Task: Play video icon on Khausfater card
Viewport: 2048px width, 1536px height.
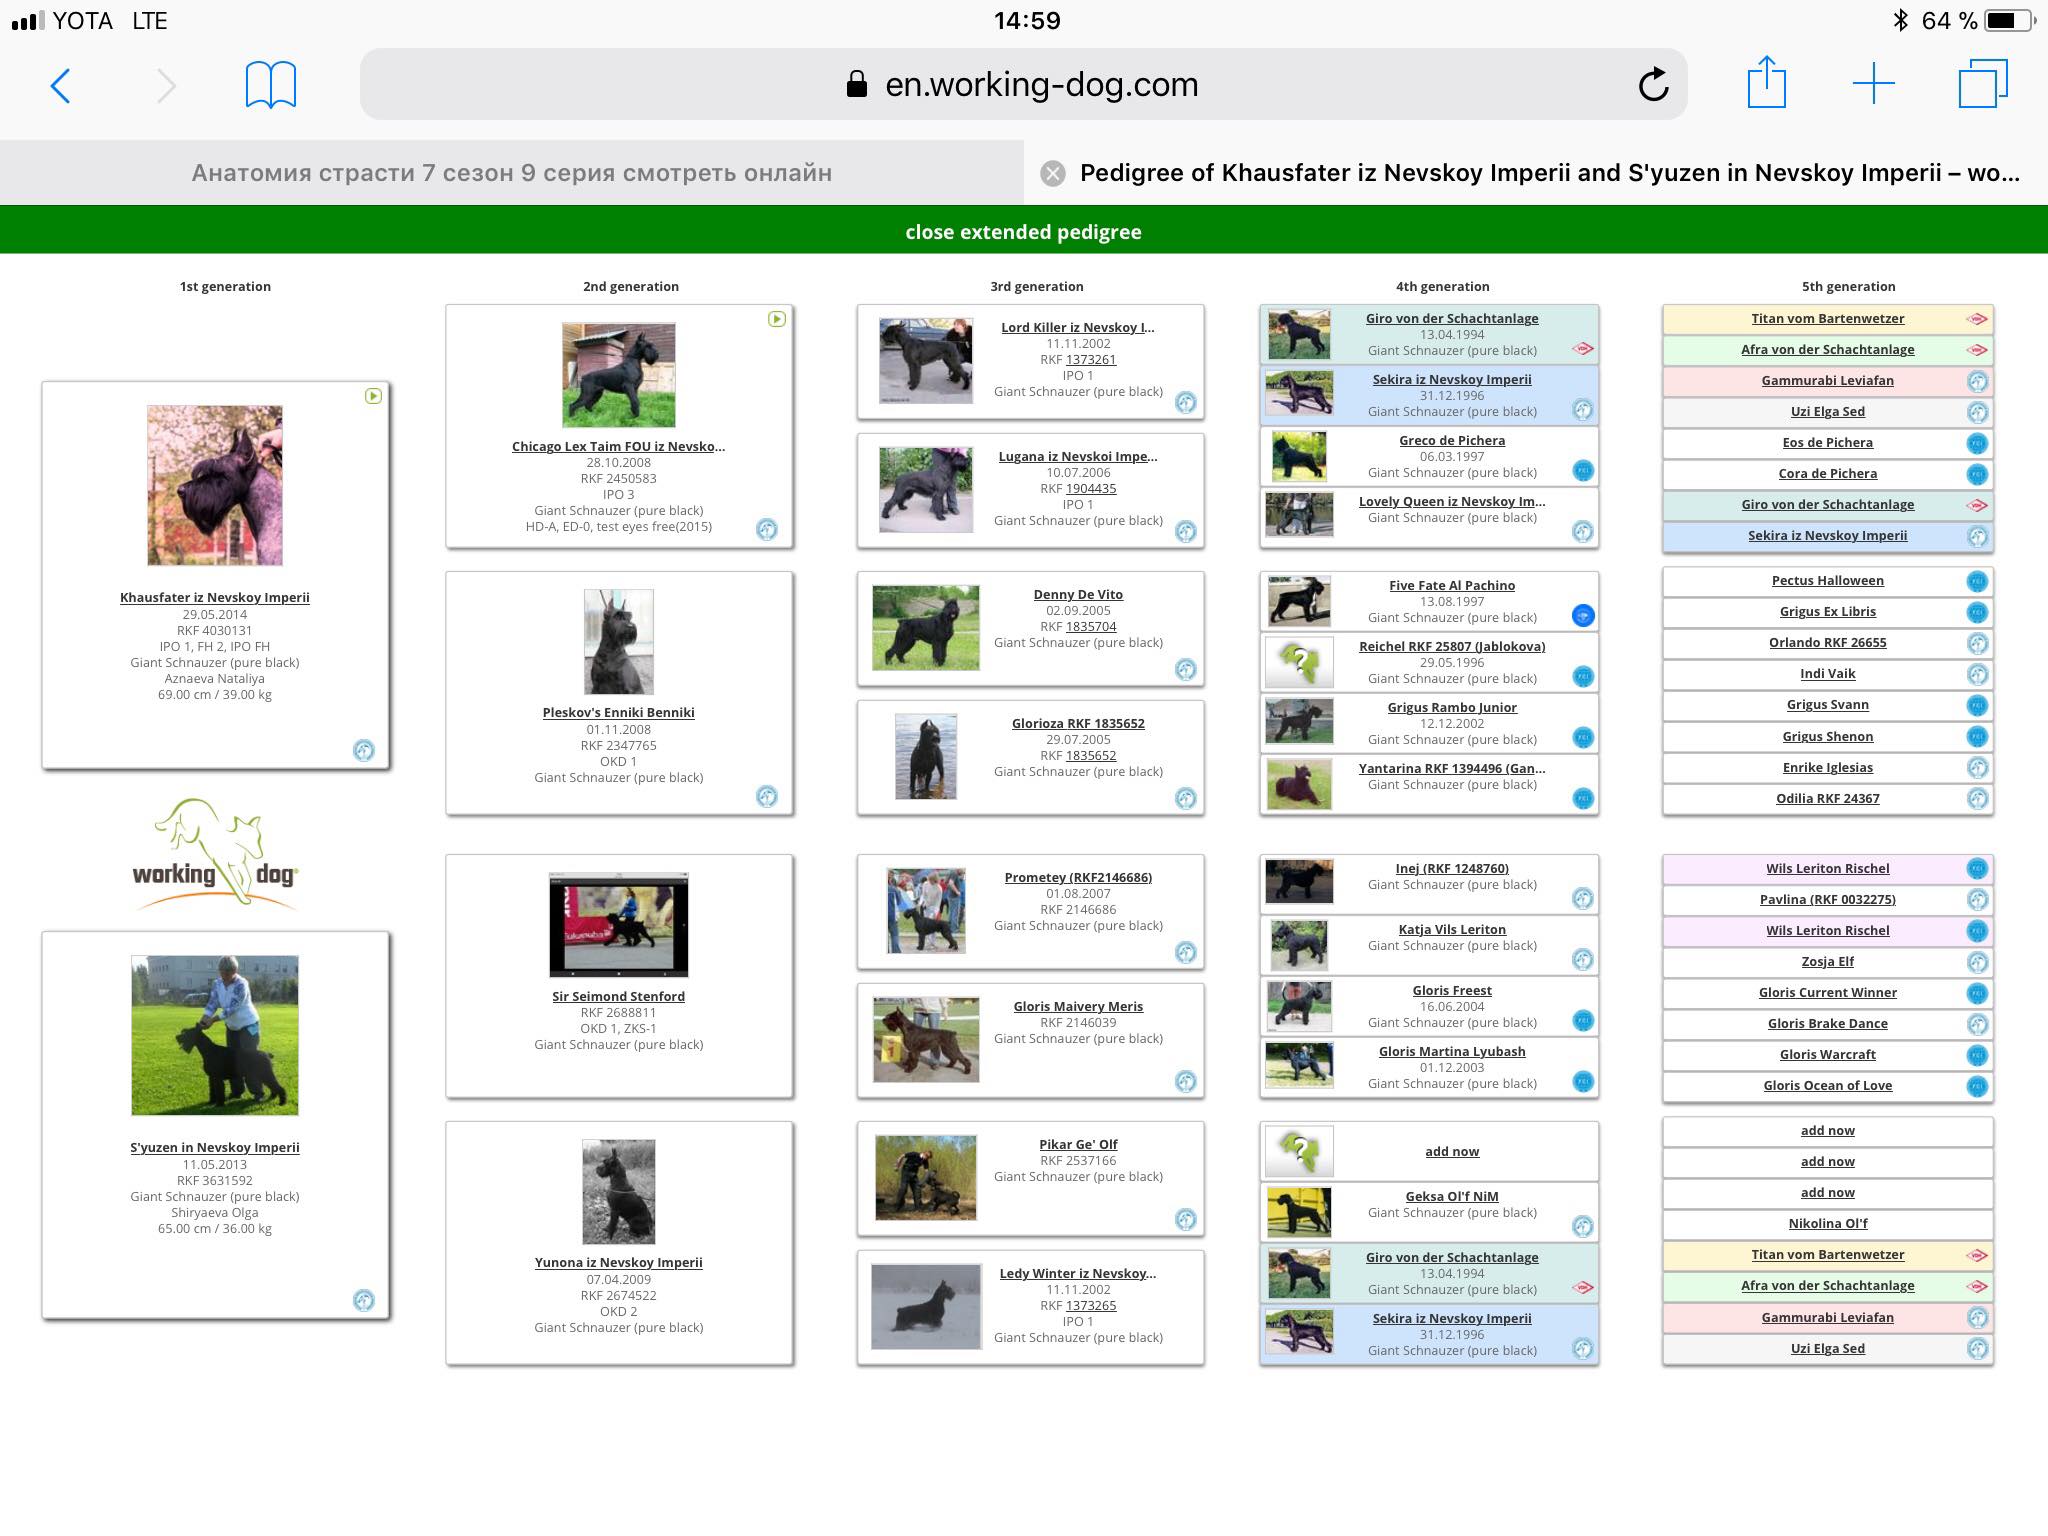Action: tap(373, 396)
